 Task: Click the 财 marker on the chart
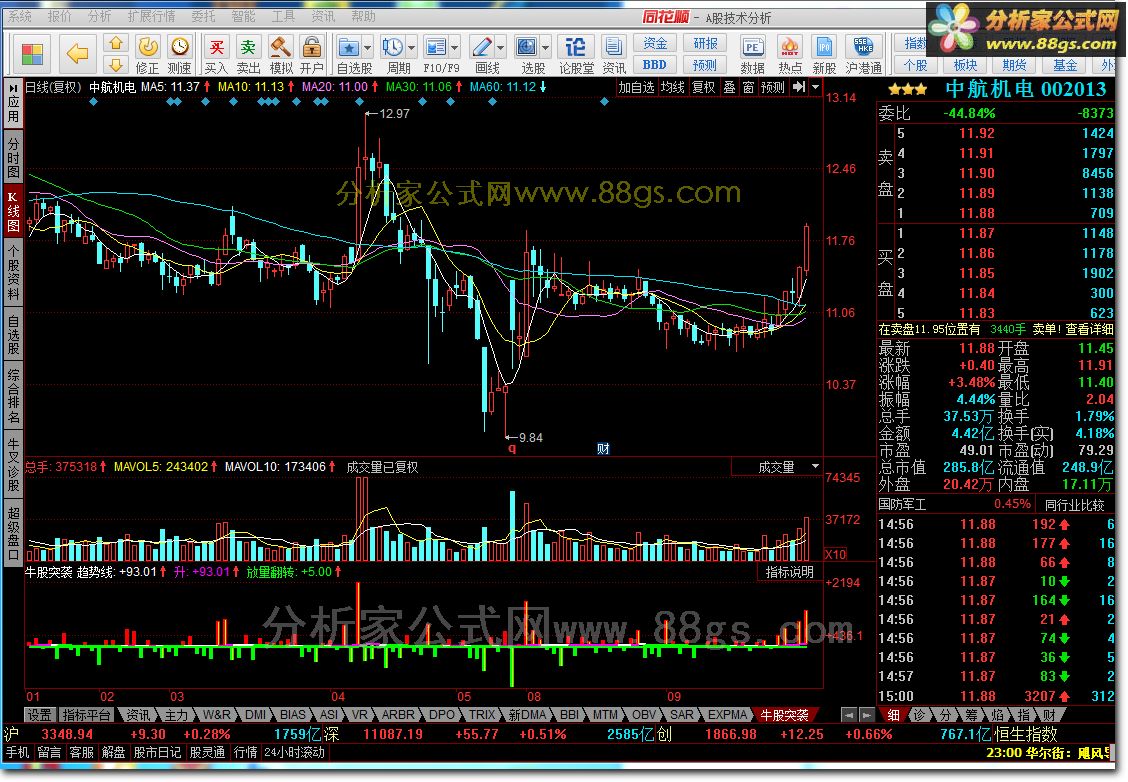coord(603,449)
